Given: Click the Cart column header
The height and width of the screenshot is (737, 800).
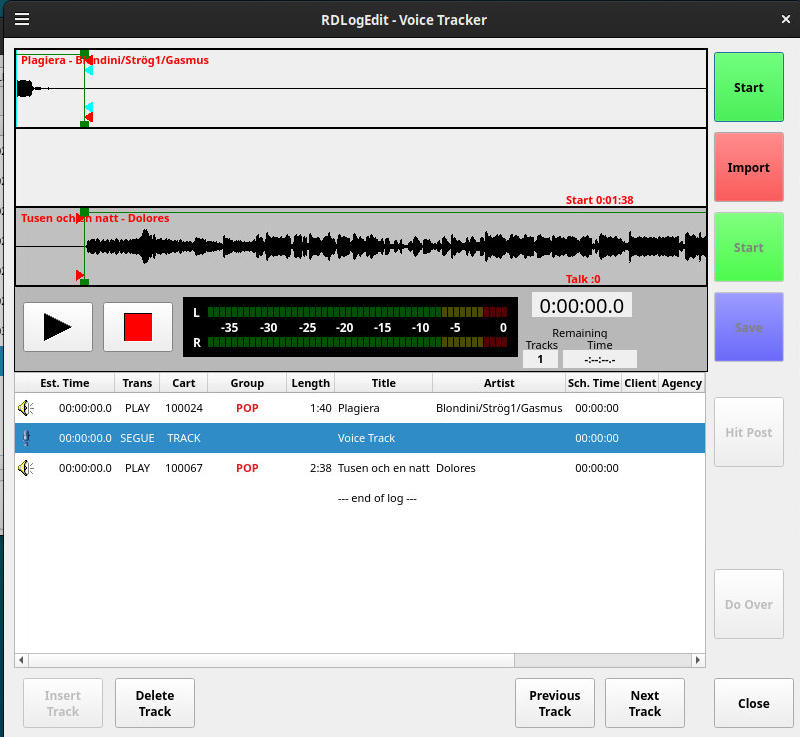Looking at the screenshot, I should pyautogui.click(x=184, y=383).
